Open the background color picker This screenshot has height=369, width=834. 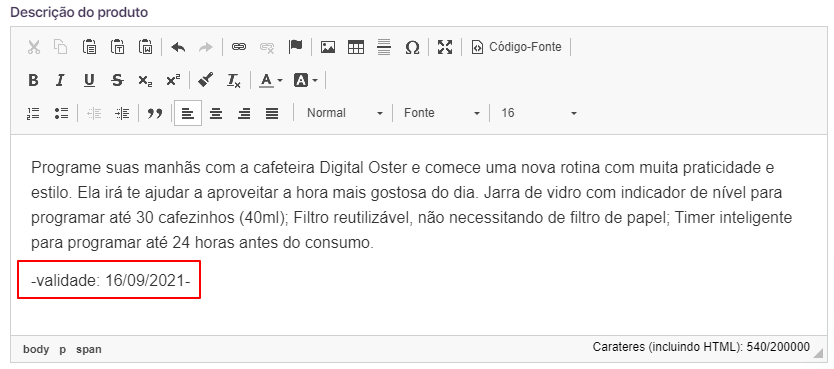click(306, 80)
